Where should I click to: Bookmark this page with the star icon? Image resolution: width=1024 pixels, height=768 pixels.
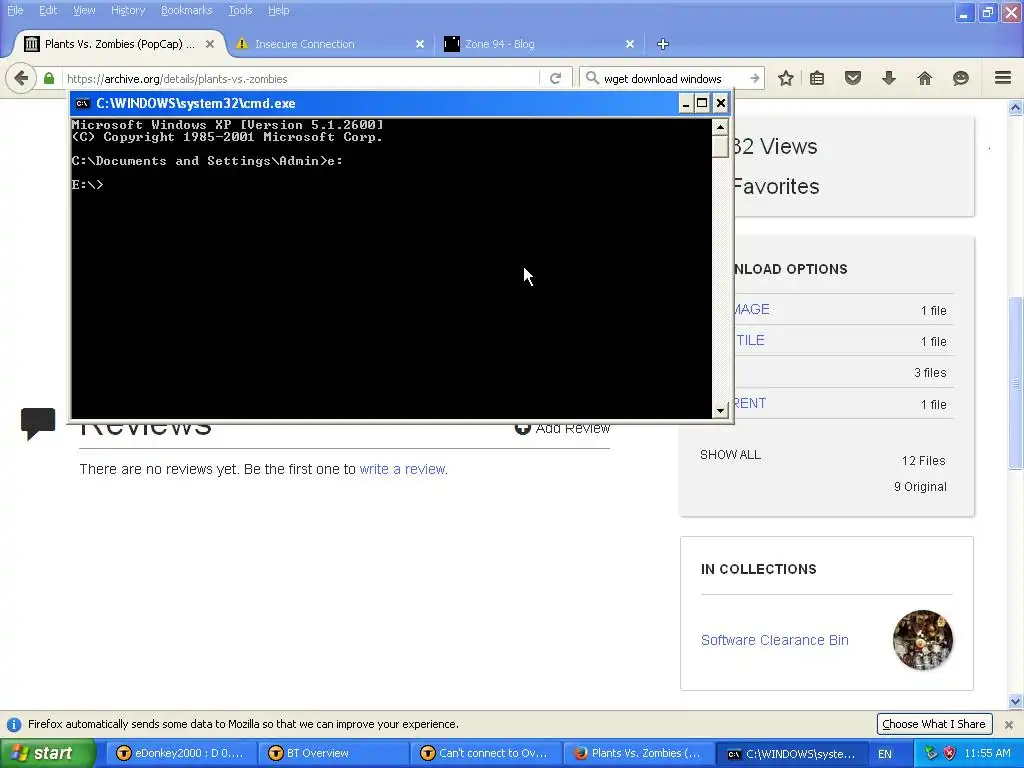pyautogui.click(x=786, y=78)
